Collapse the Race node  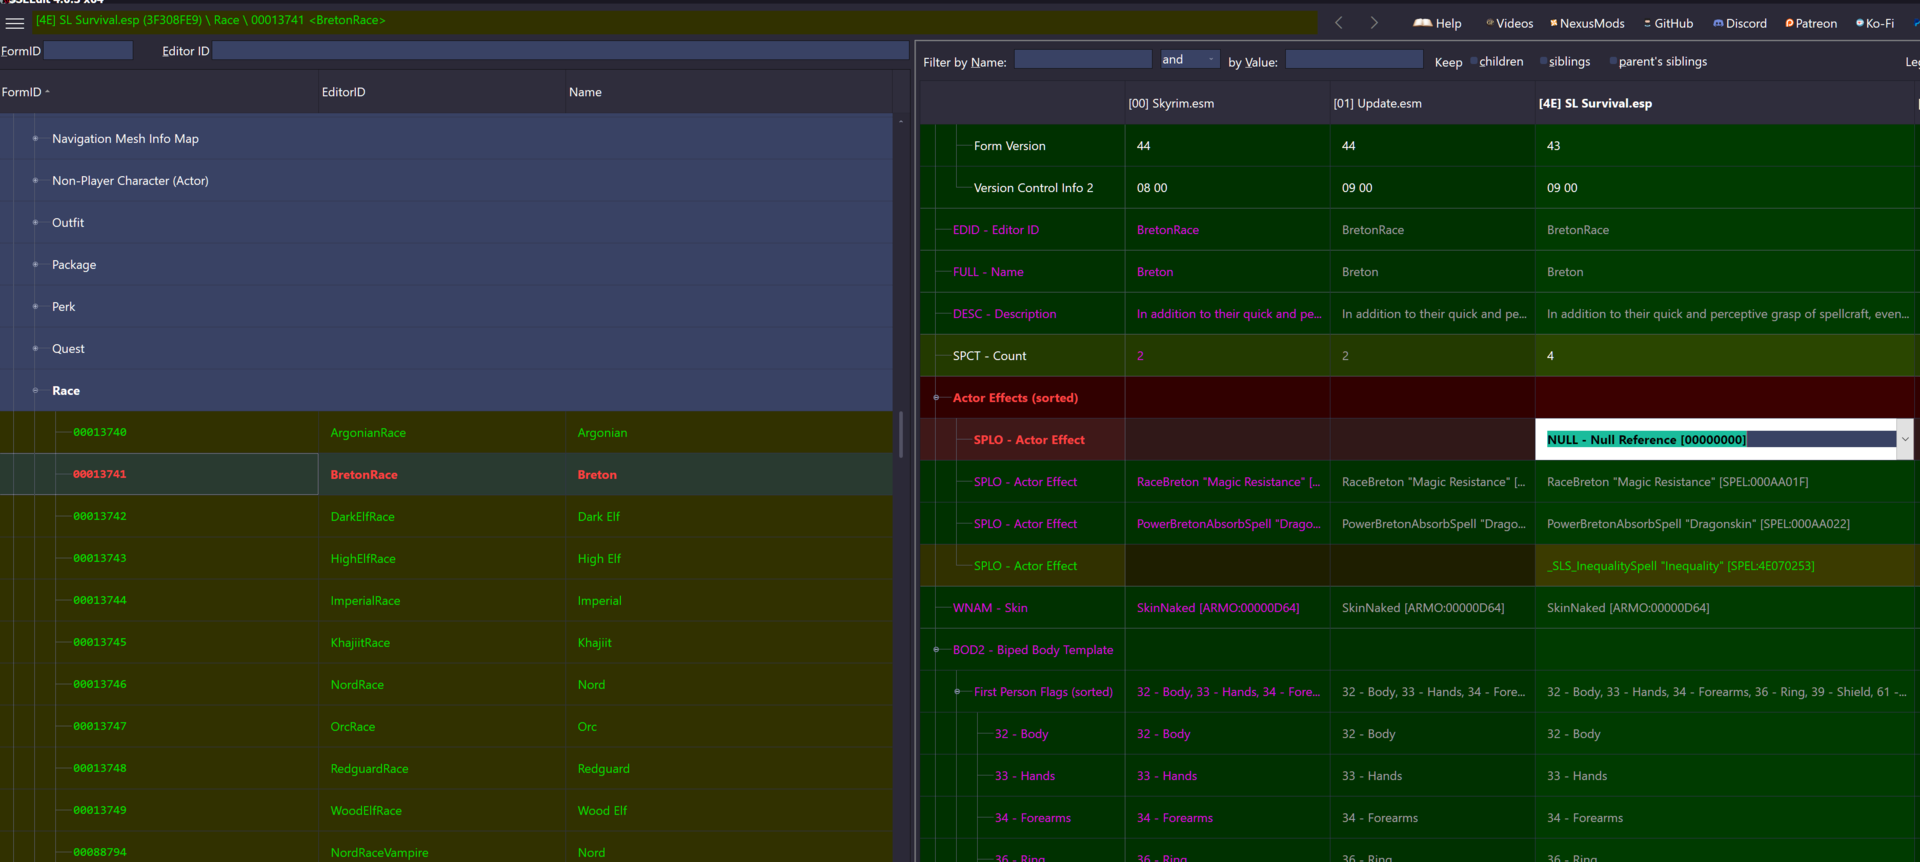[x=35, y=391]
